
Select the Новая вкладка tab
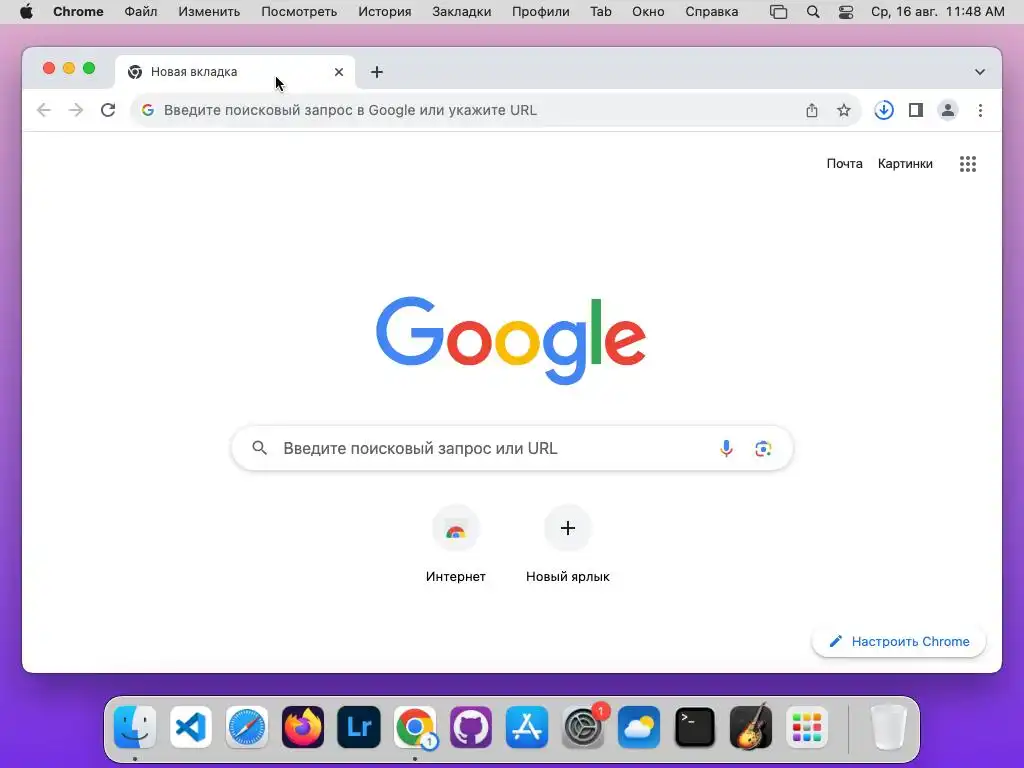point(235,72)
